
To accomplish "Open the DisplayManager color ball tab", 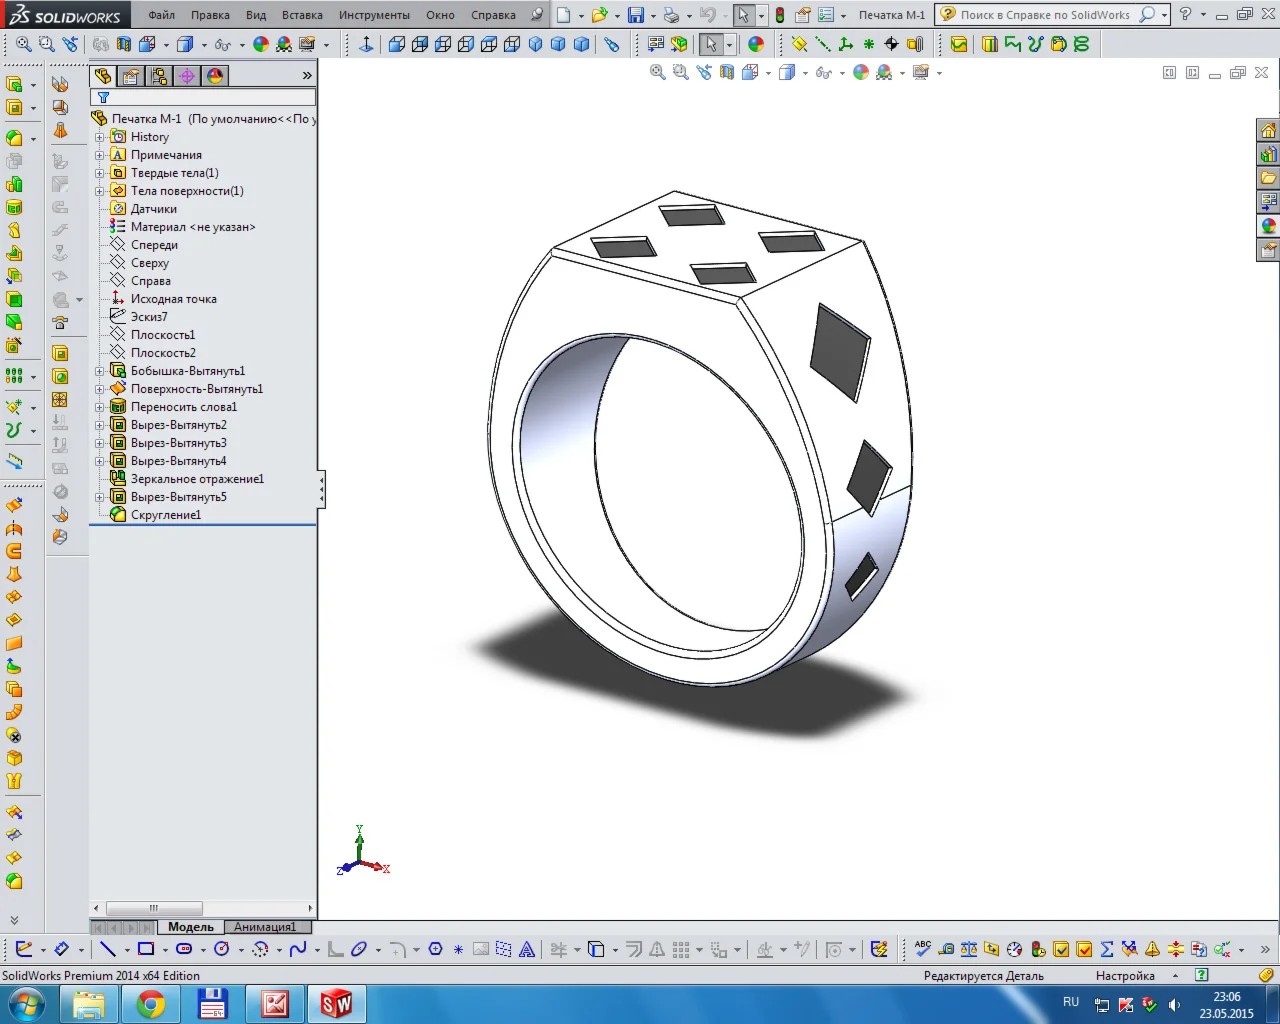I will (215, 76).
